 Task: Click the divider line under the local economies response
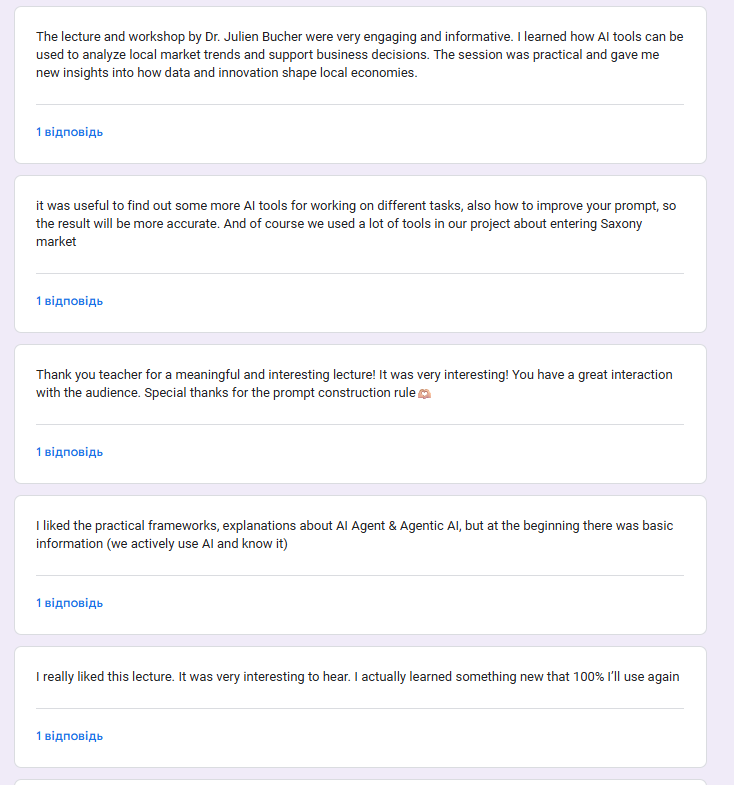point(360,104)
